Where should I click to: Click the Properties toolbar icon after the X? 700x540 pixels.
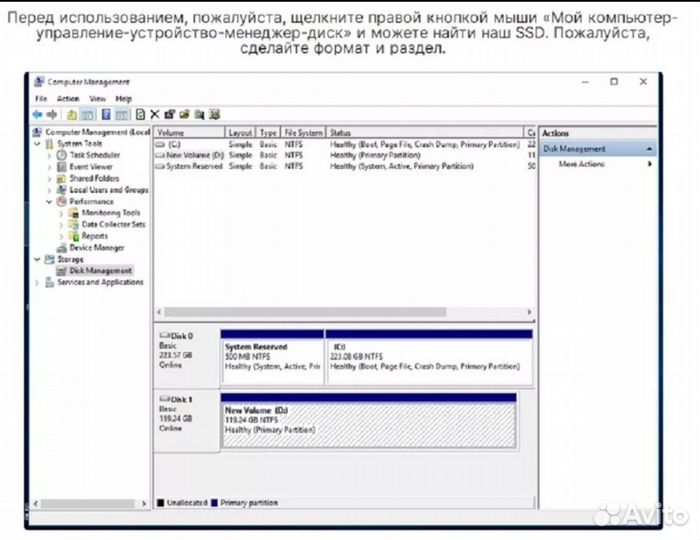[x=169, y=115]
